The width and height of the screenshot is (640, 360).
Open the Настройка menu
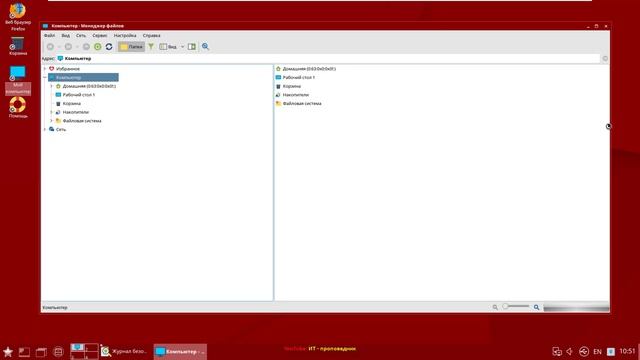(125, 36)
